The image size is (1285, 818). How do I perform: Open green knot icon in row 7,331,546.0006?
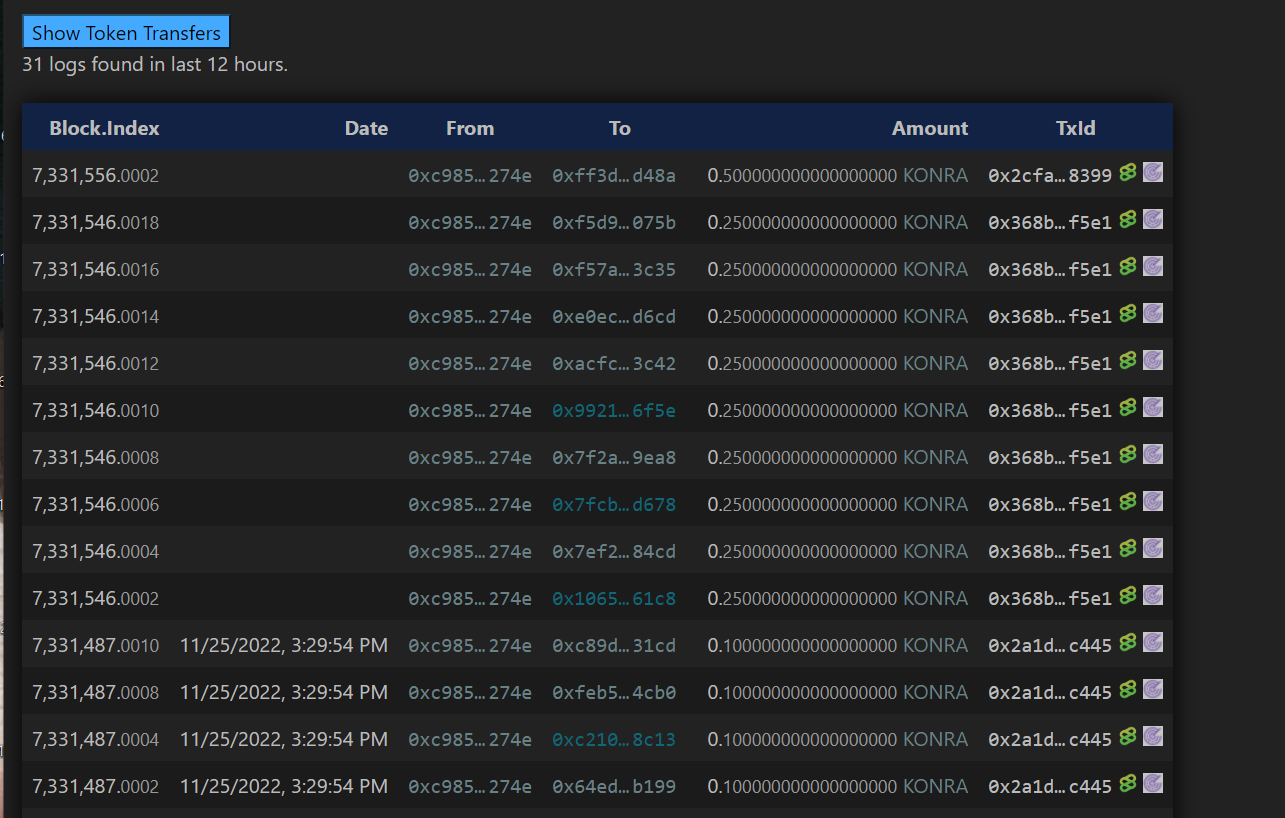[x=1128, y=501]
